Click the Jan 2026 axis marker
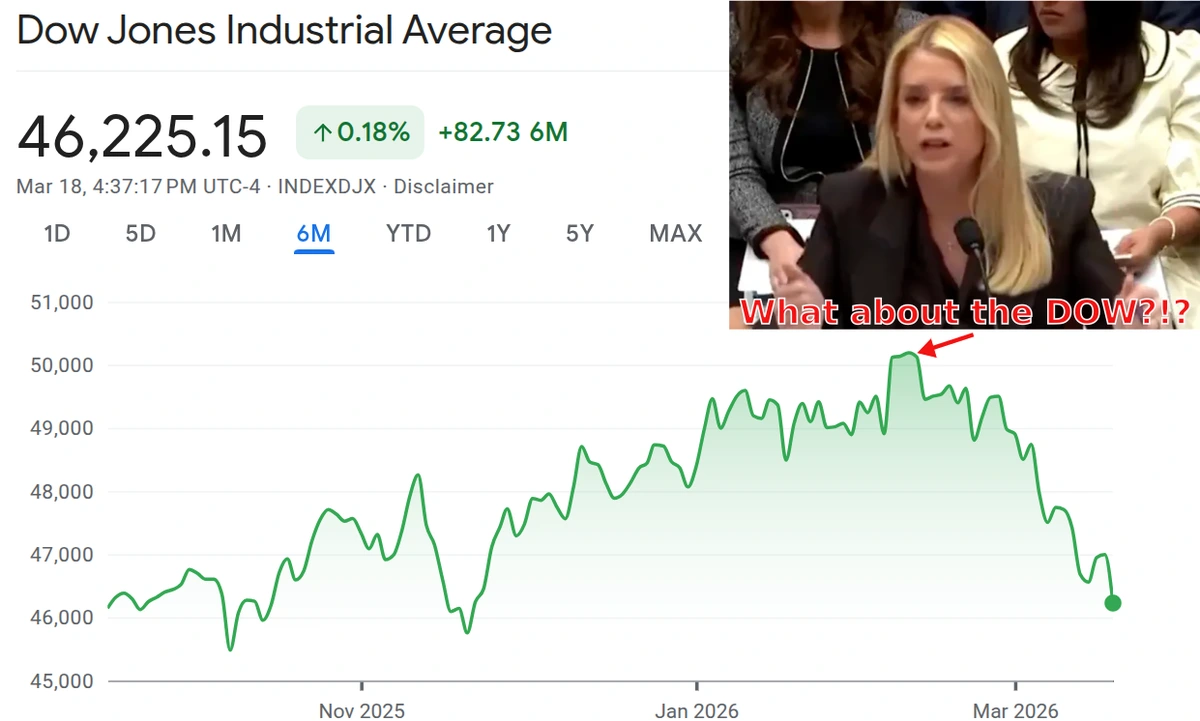 [x=696, y=711]
